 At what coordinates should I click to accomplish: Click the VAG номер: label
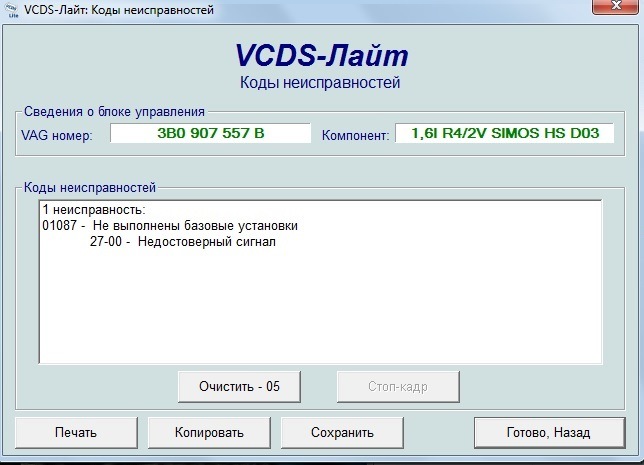click(57, 135)
